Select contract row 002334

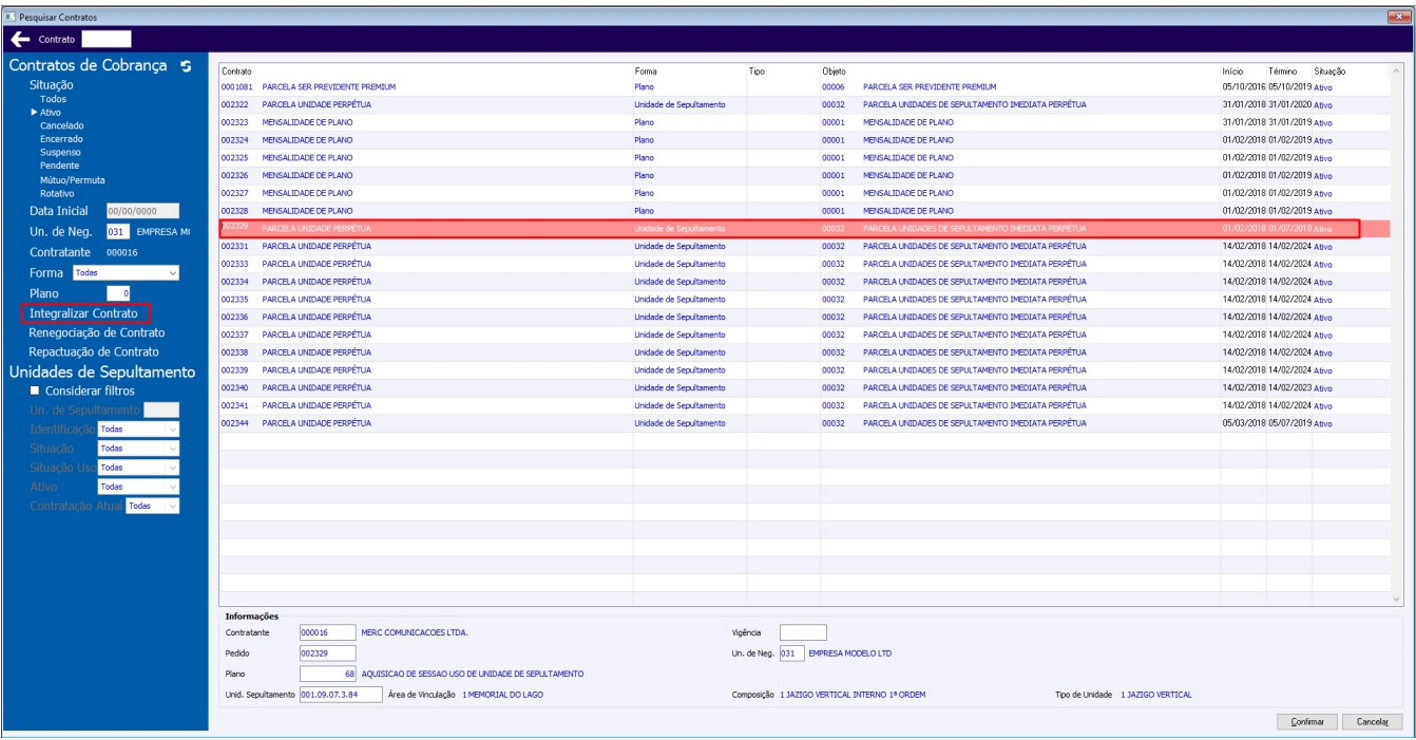[x=804, y=282]
